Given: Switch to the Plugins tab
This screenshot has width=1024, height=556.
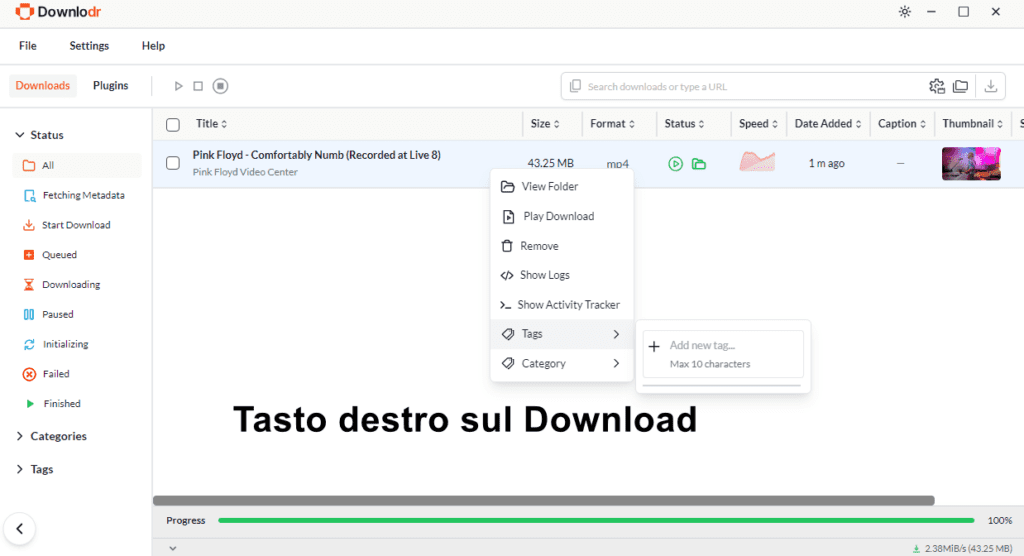Looking at the screenshot, I should click(110, 86).
